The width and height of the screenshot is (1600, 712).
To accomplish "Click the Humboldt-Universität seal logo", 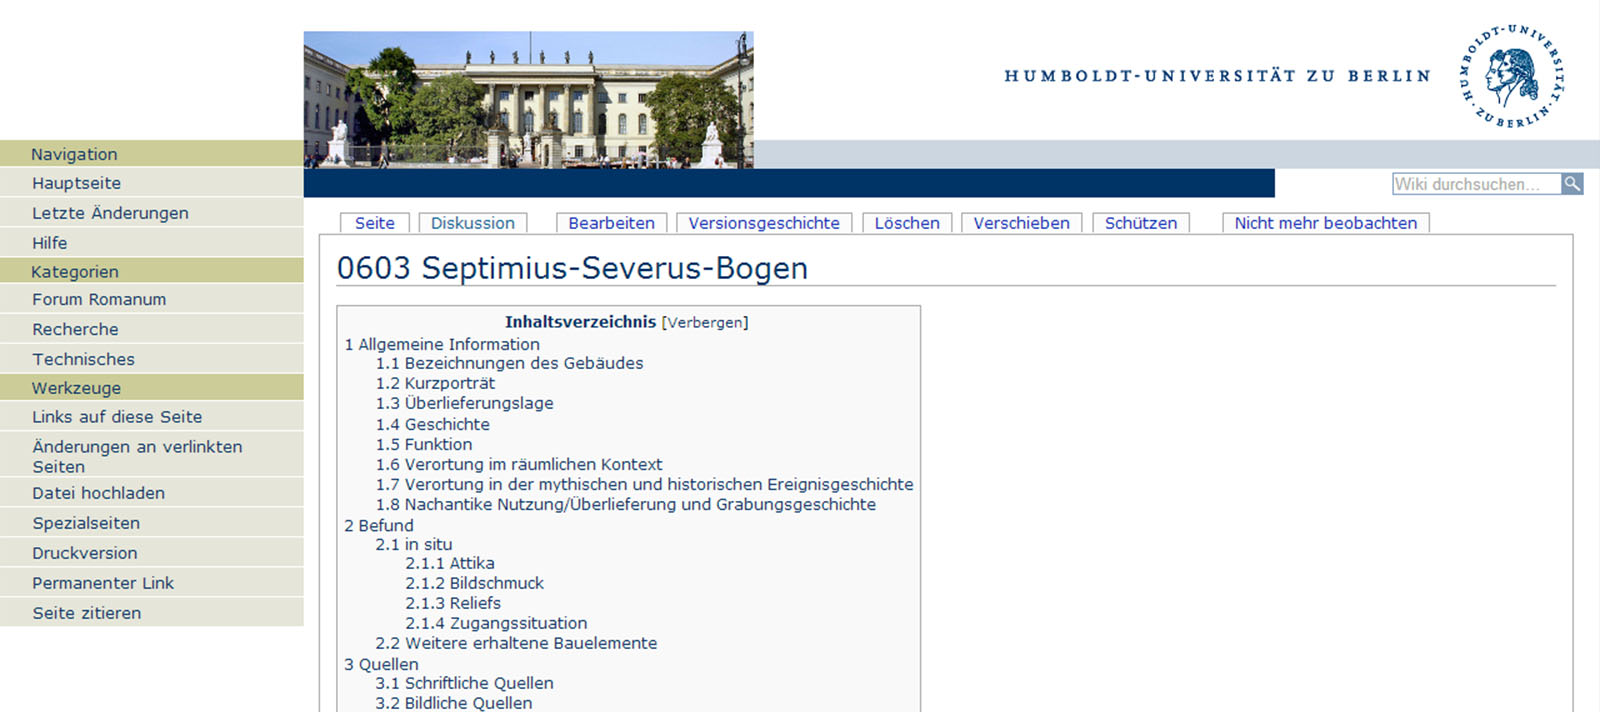I will tap(1512, 76).
